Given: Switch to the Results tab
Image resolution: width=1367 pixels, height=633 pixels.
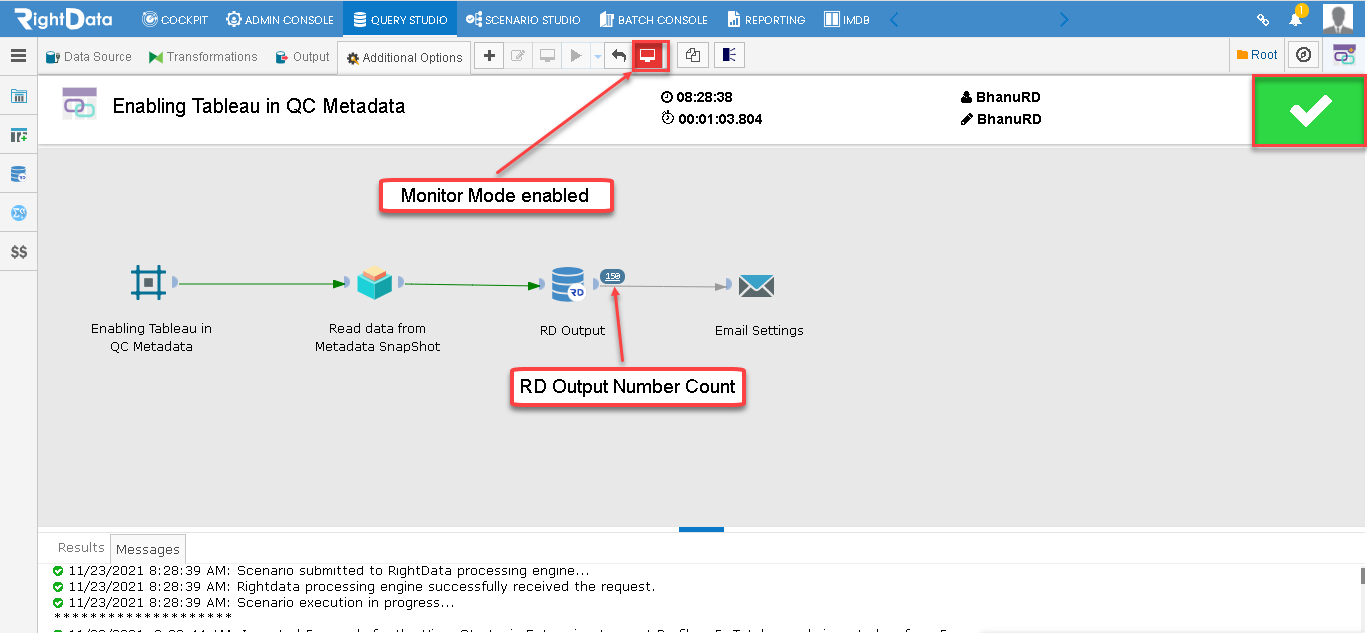Looking at the screenshot, I should point(81,548).
